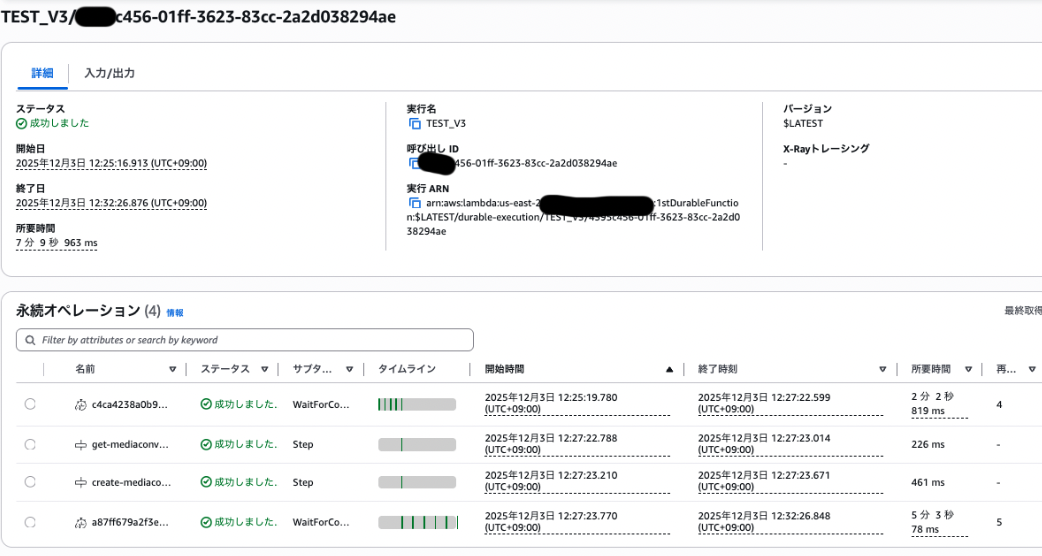Sort by the ステータス column arrow
The image size is (1042, 556).
click(264, 369)
